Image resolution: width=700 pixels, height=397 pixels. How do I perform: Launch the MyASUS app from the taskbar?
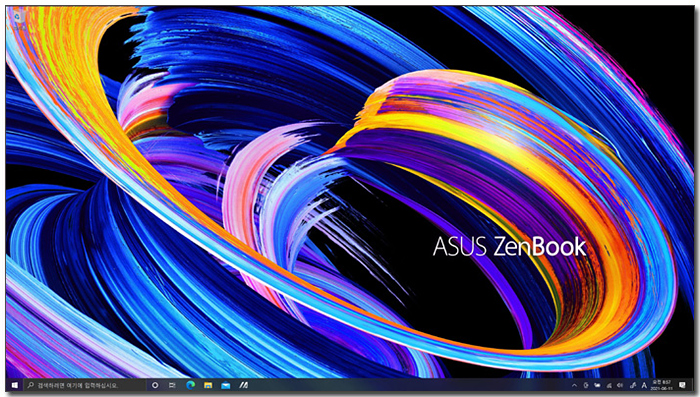click(243, 385)
